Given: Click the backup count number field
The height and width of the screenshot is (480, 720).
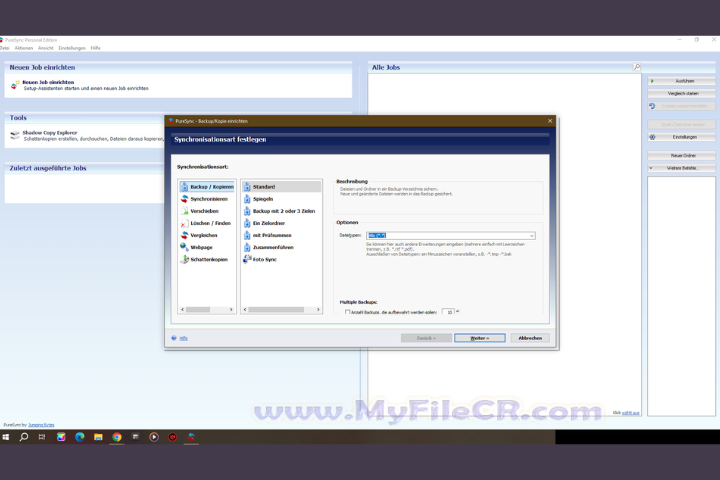Looking at the screenshot, I should [448, 312].
